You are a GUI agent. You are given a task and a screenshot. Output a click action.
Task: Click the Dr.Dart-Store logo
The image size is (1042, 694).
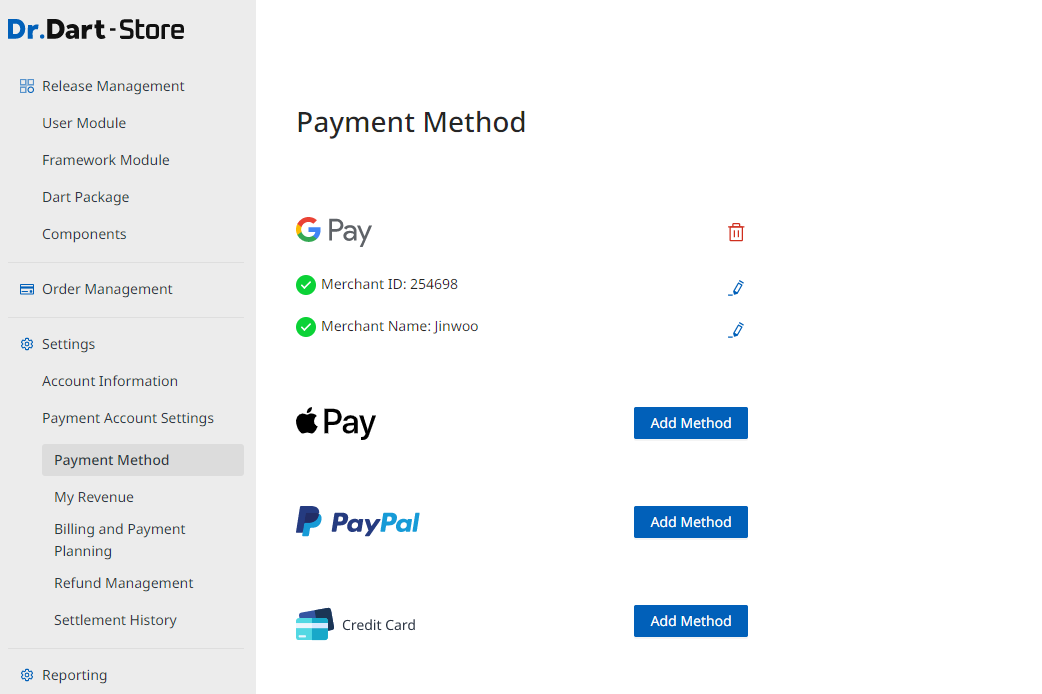pyautogui.click(x=96, y=30)
